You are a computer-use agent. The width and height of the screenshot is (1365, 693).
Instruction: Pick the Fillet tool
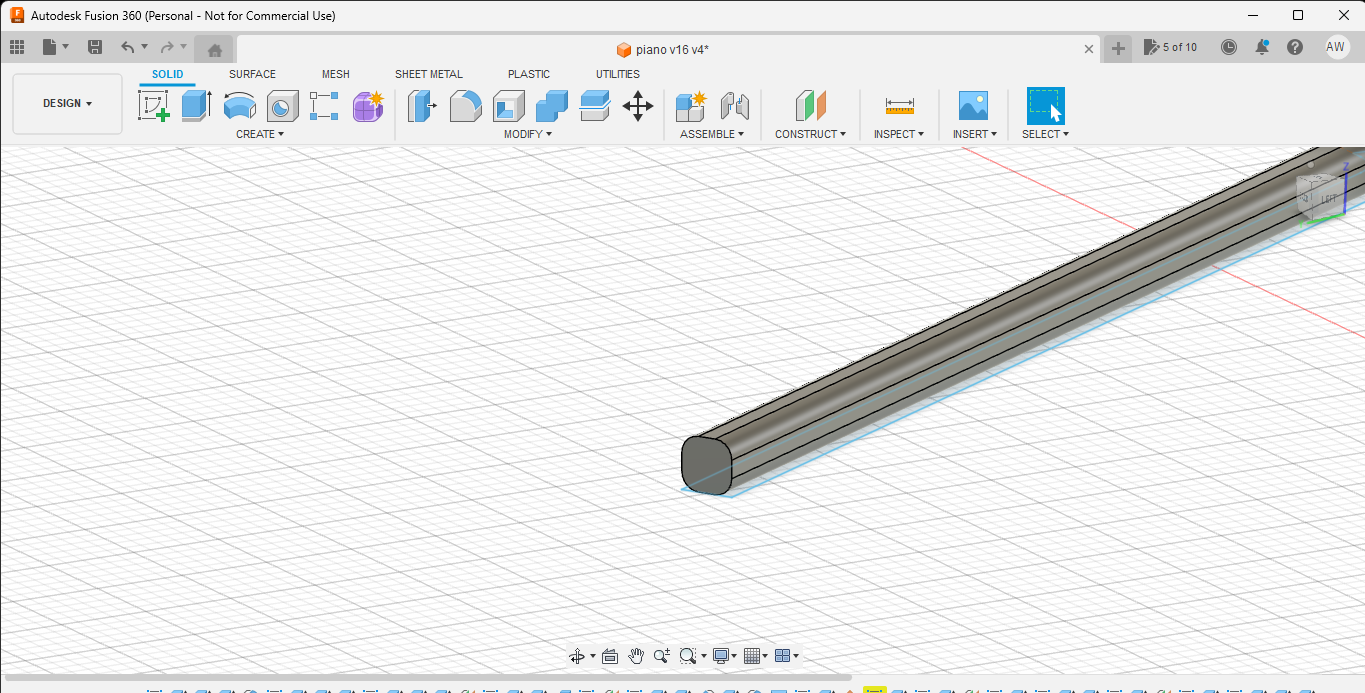pos(466,105)
